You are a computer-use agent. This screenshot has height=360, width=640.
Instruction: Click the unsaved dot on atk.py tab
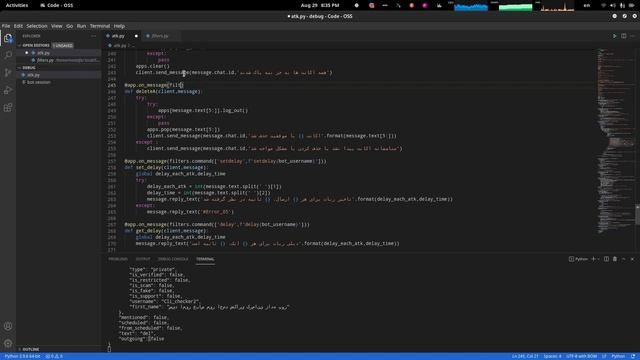click(136, 36)
